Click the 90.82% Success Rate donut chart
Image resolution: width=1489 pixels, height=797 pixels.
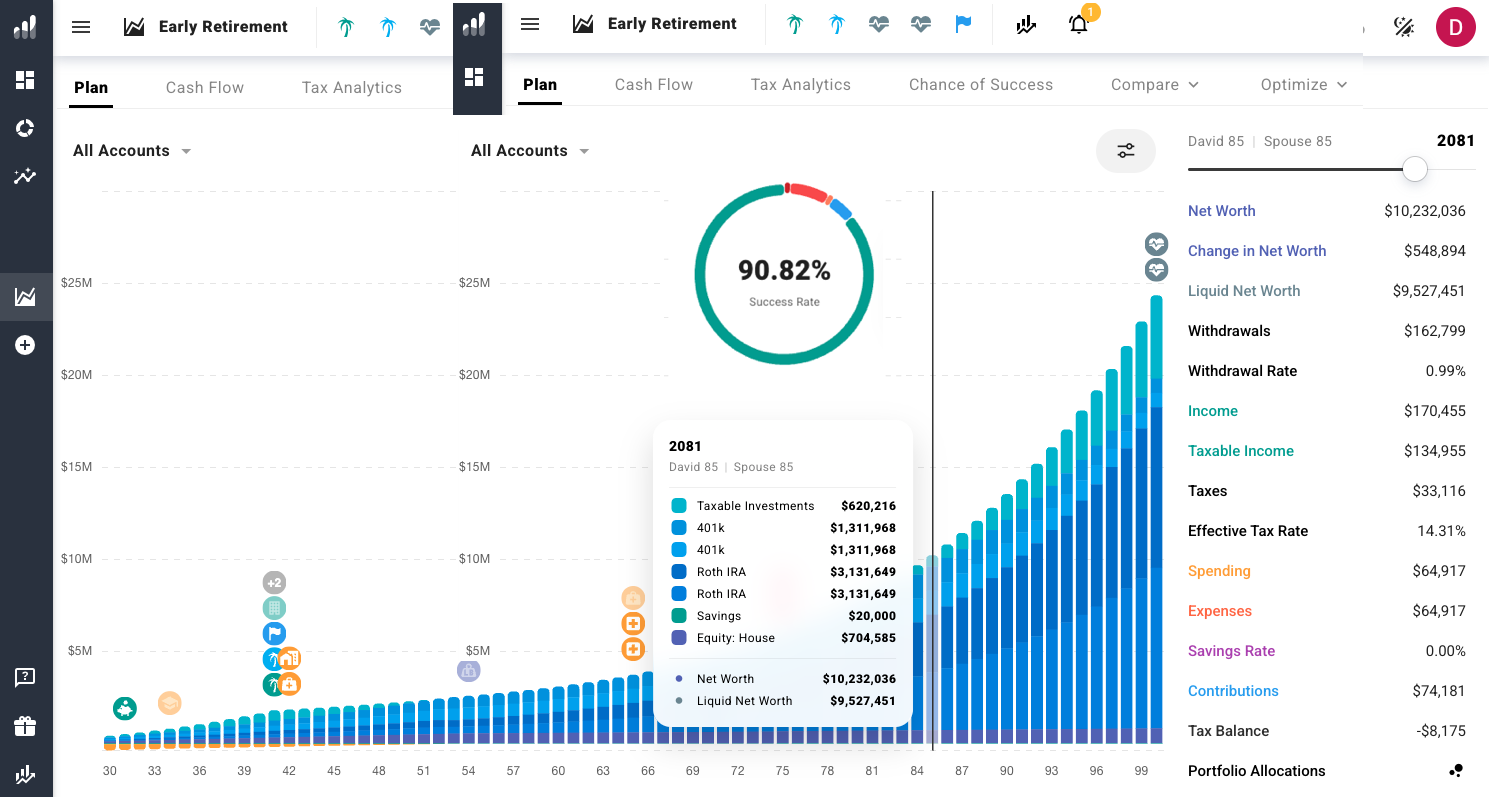(x=785, y=274)
